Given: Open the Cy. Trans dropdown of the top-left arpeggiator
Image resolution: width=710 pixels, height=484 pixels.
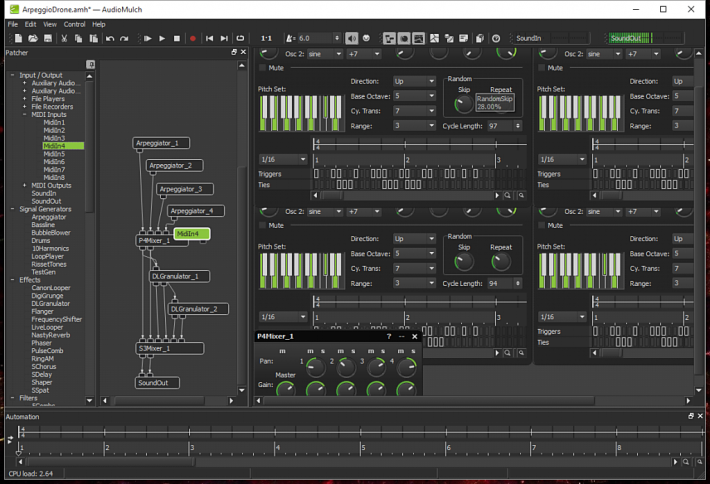Looking at the screenshot, I should [414, 111].
